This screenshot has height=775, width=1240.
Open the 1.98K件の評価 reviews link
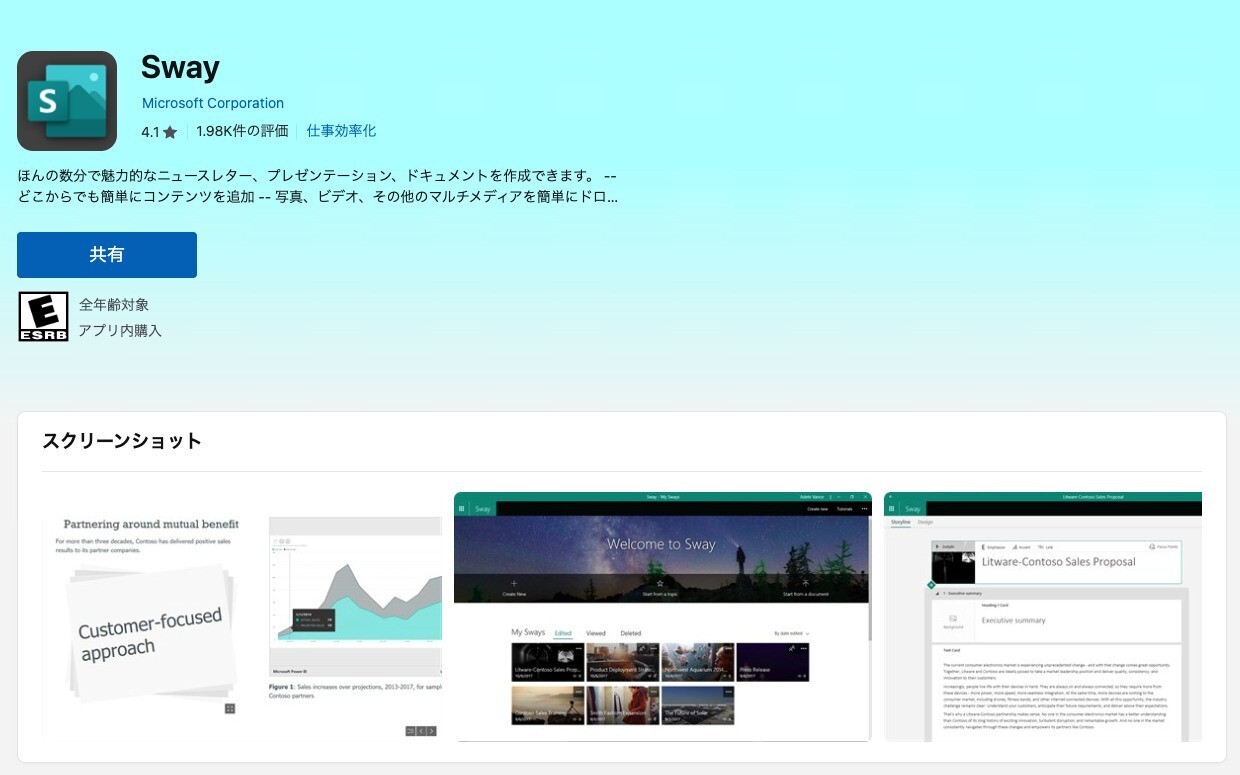point(242,131)
